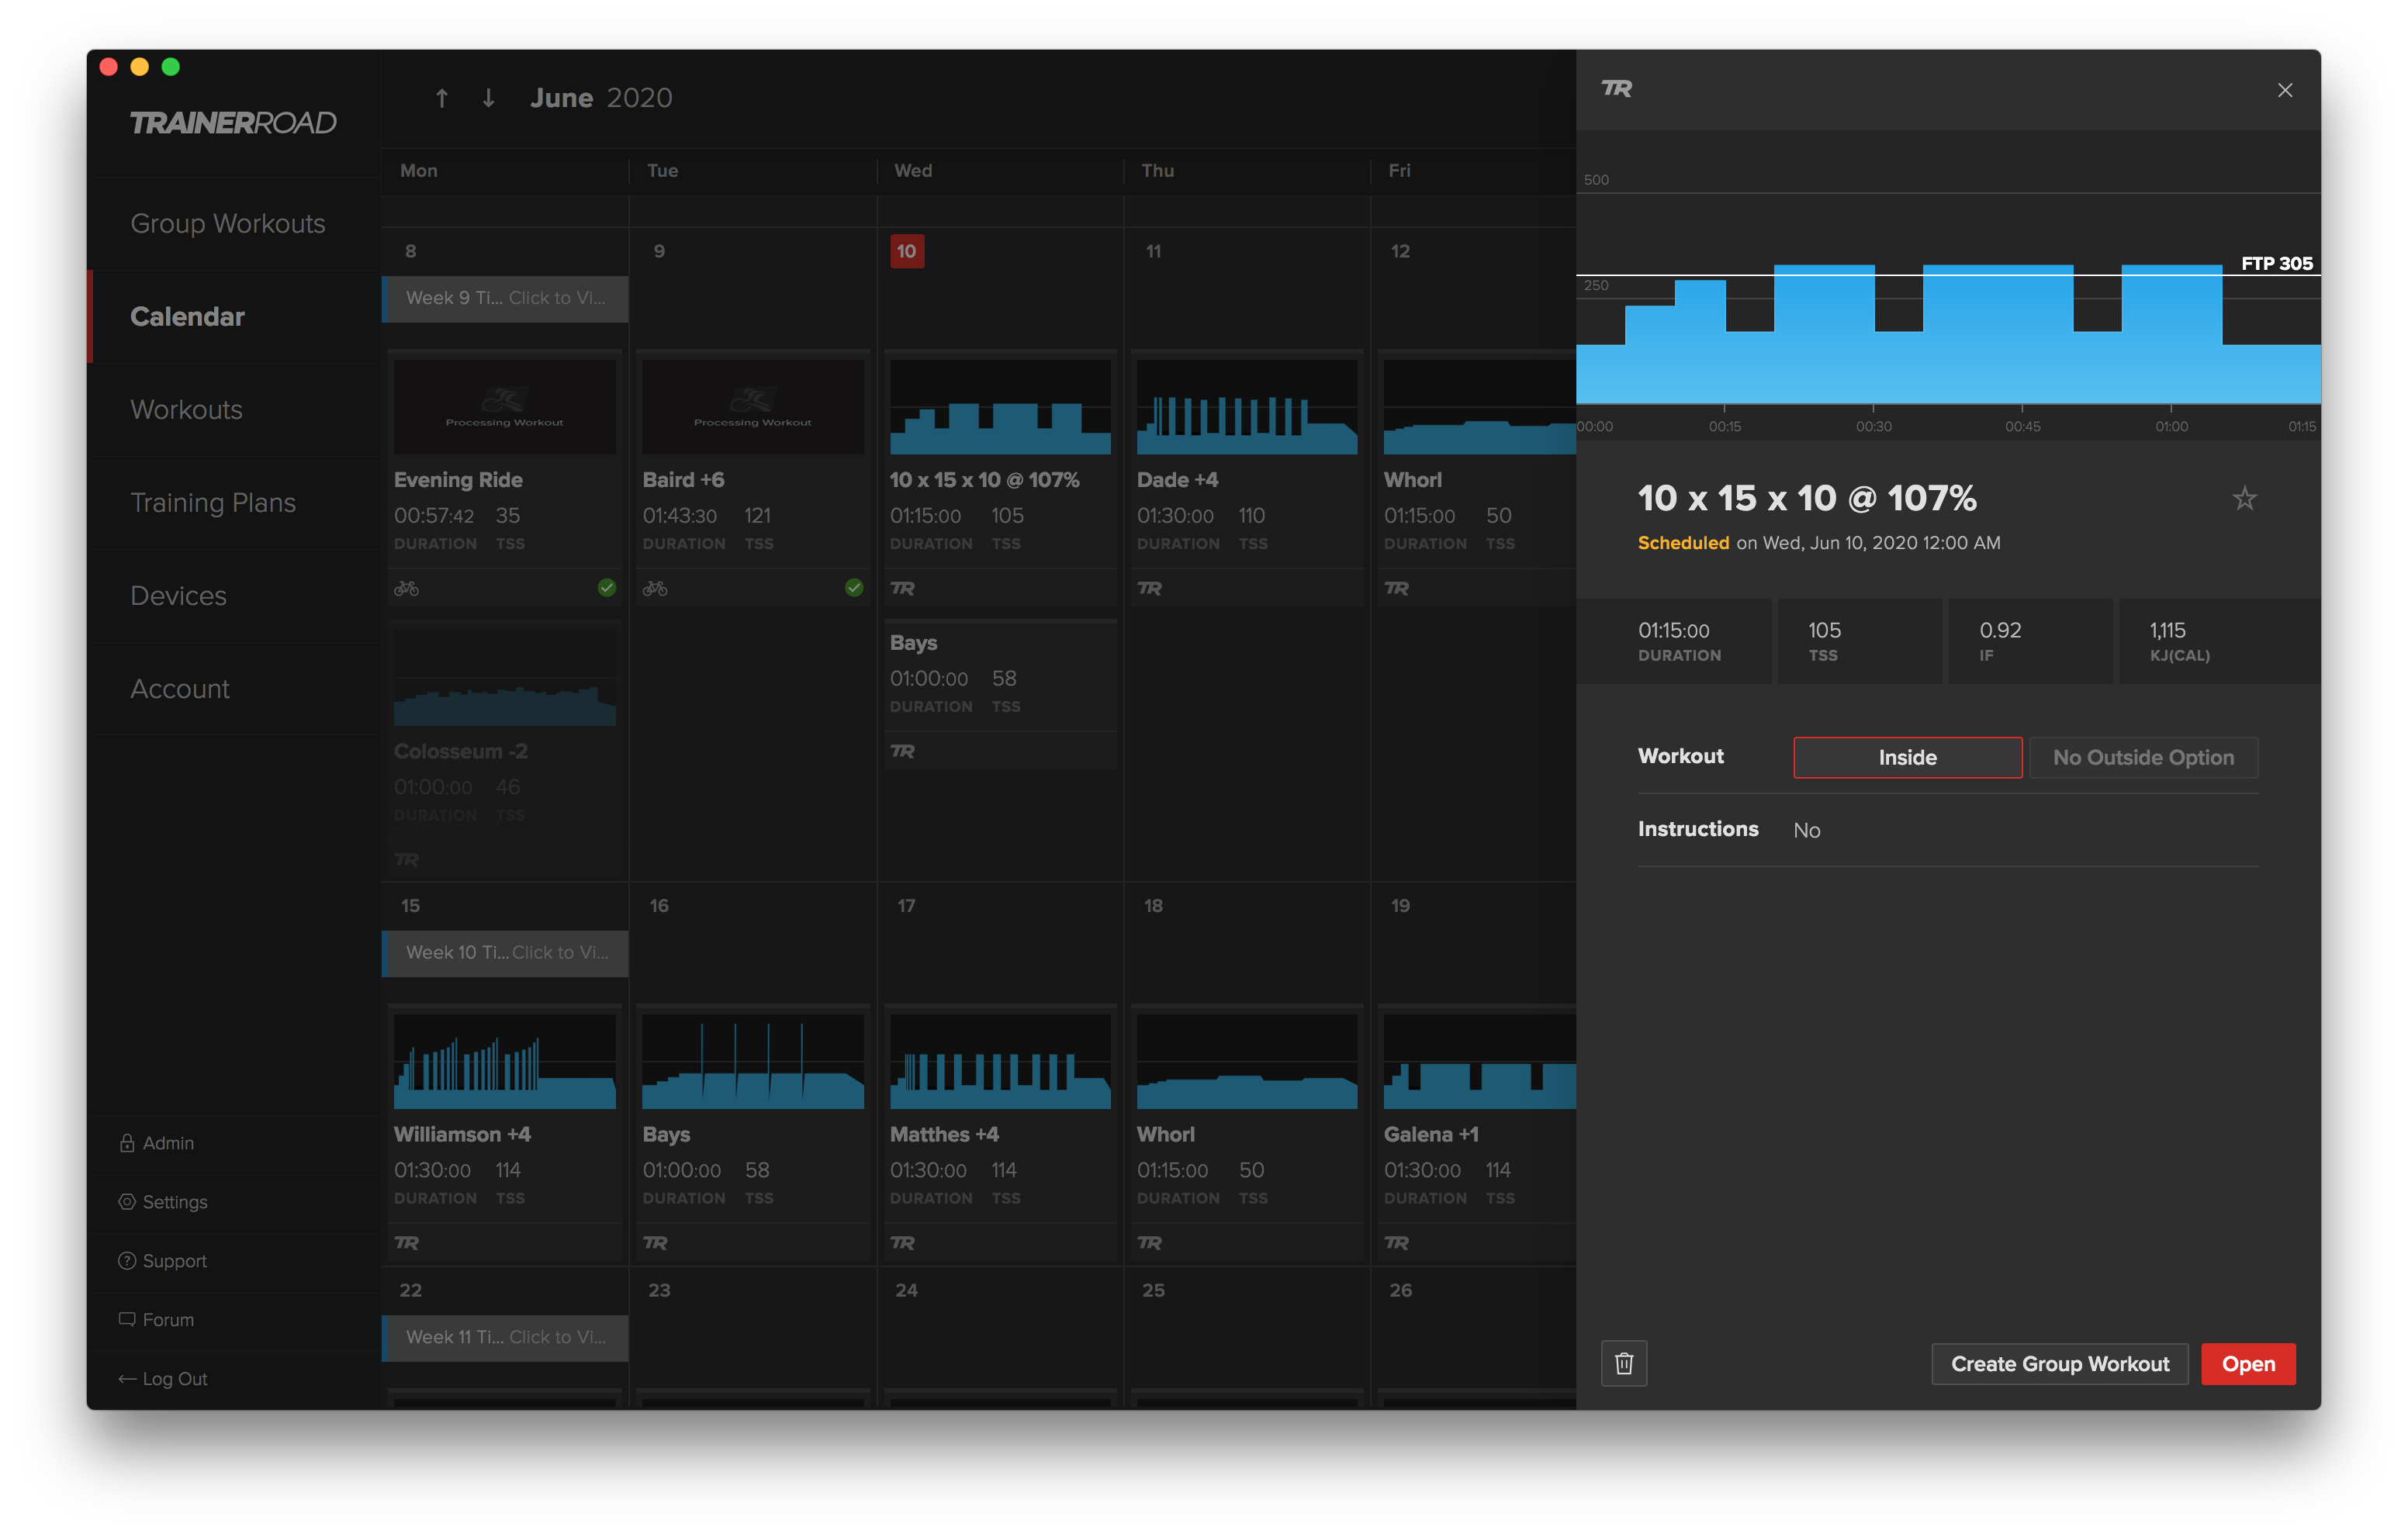The height and width of the screenshot is (1534, 2408).
Task: Expand the Week 9 training plan banner
Action: click(x=505, y=298)
